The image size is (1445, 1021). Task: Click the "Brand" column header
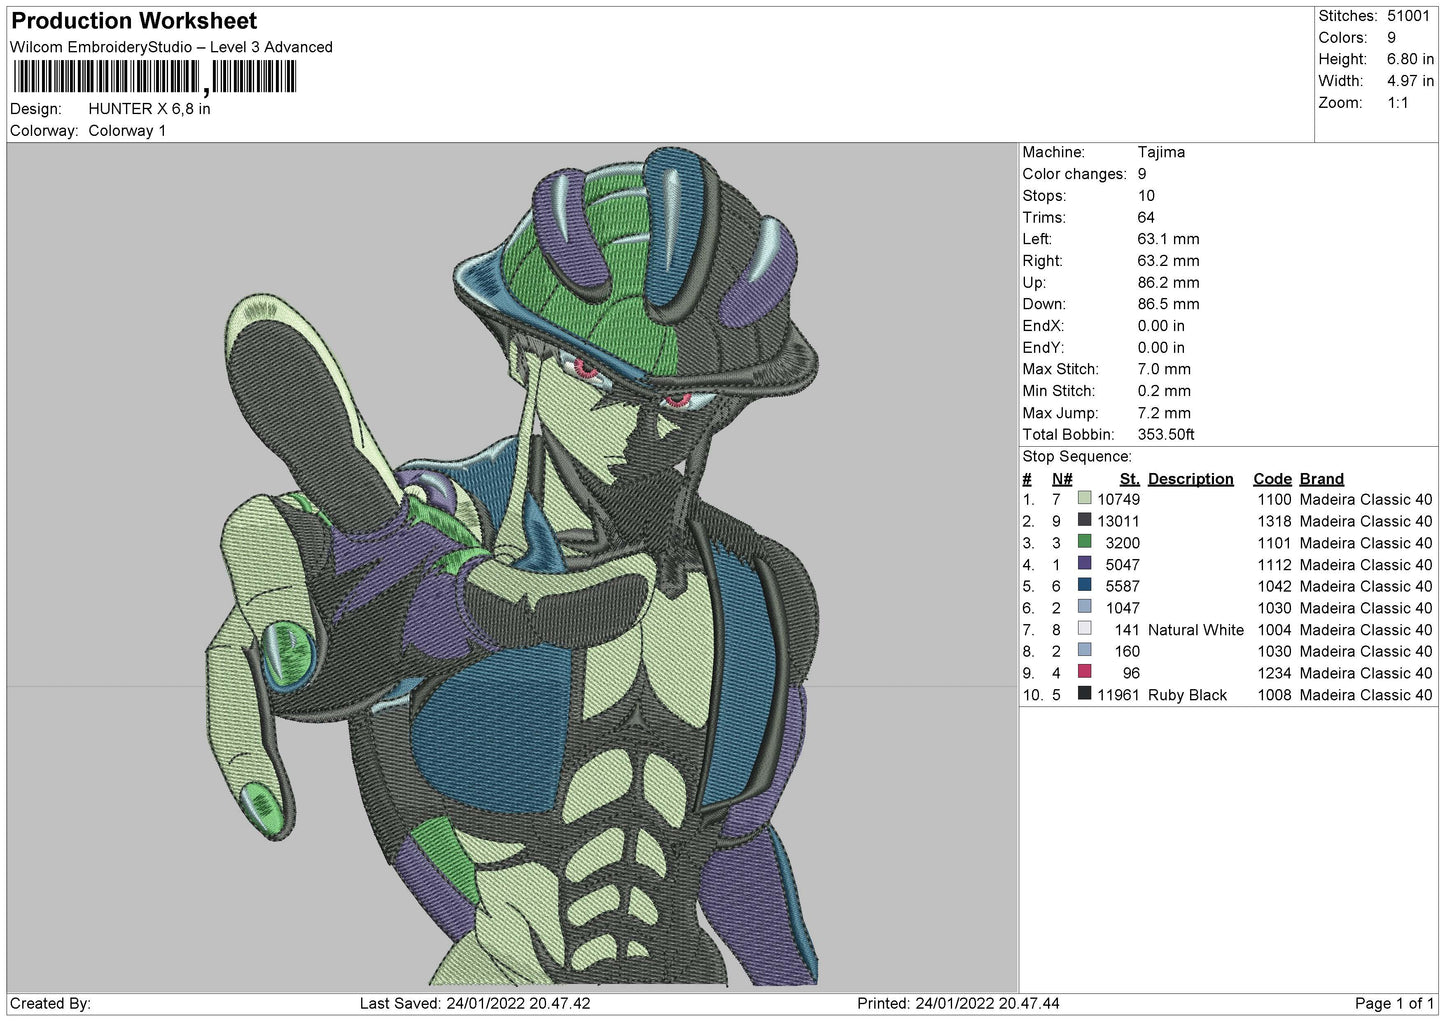pyautogui.click(x=1322, y=479)
